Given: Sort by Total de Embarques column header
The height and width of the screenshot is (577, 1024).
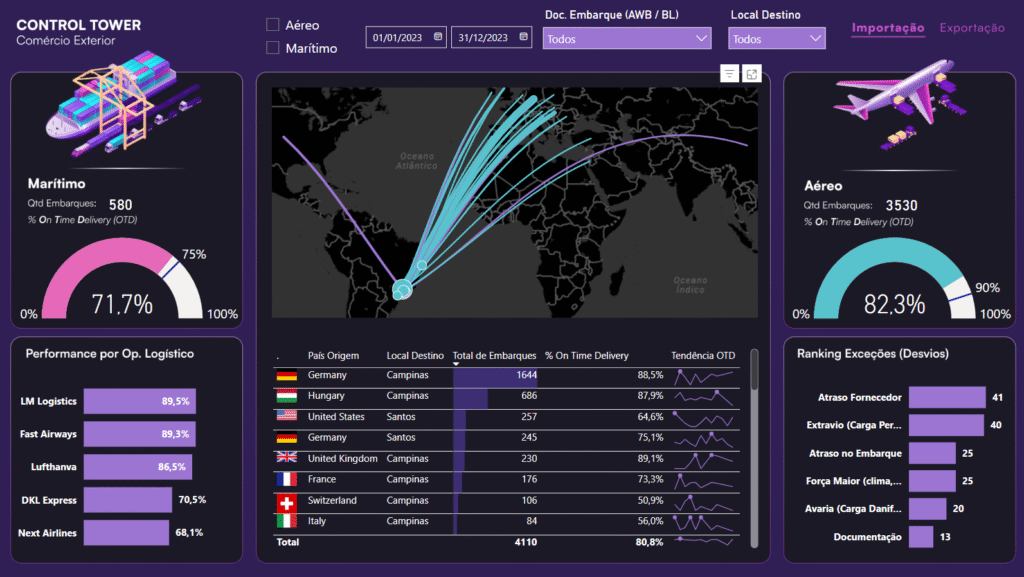Looking at the screenshot, I should tap(489, 355).
